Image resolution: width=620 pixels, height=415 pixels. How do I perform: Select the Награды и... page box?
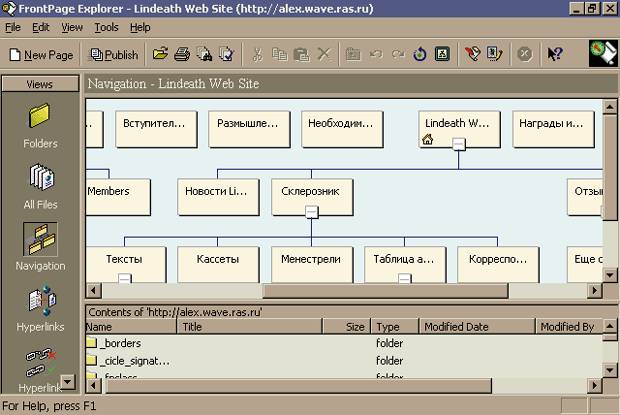click(553, 129)
